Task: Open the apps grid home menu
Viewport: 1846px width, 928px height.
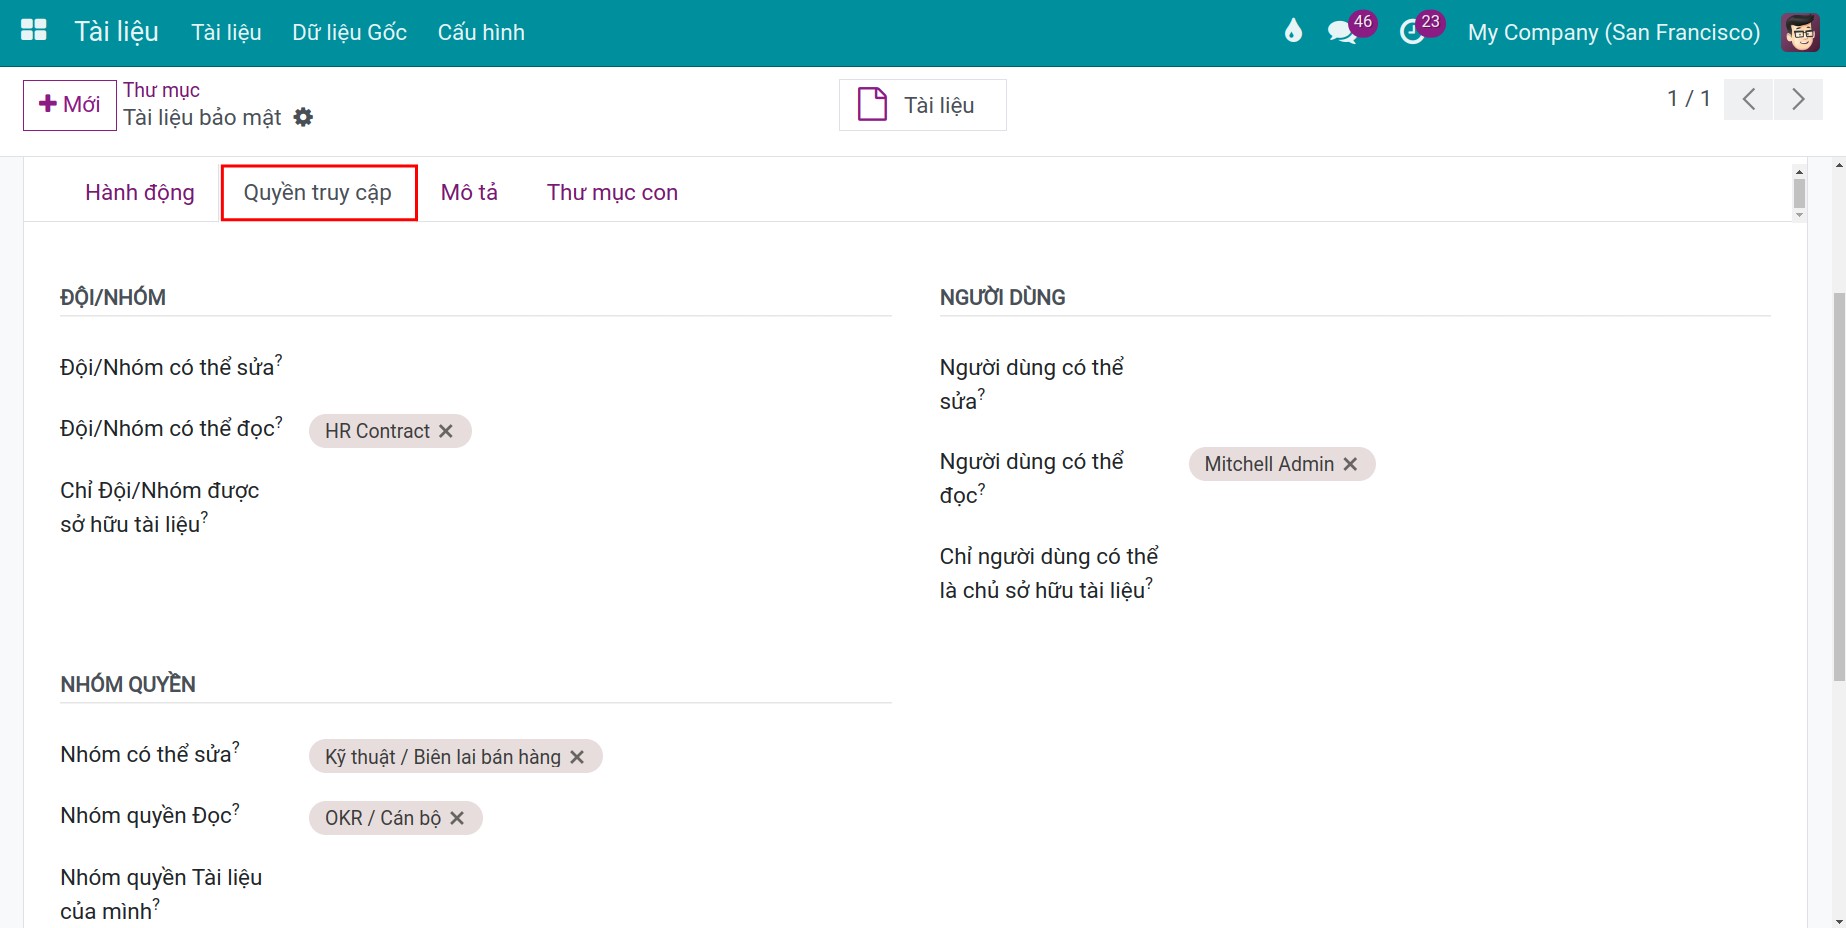Action: tap(34, 31)
